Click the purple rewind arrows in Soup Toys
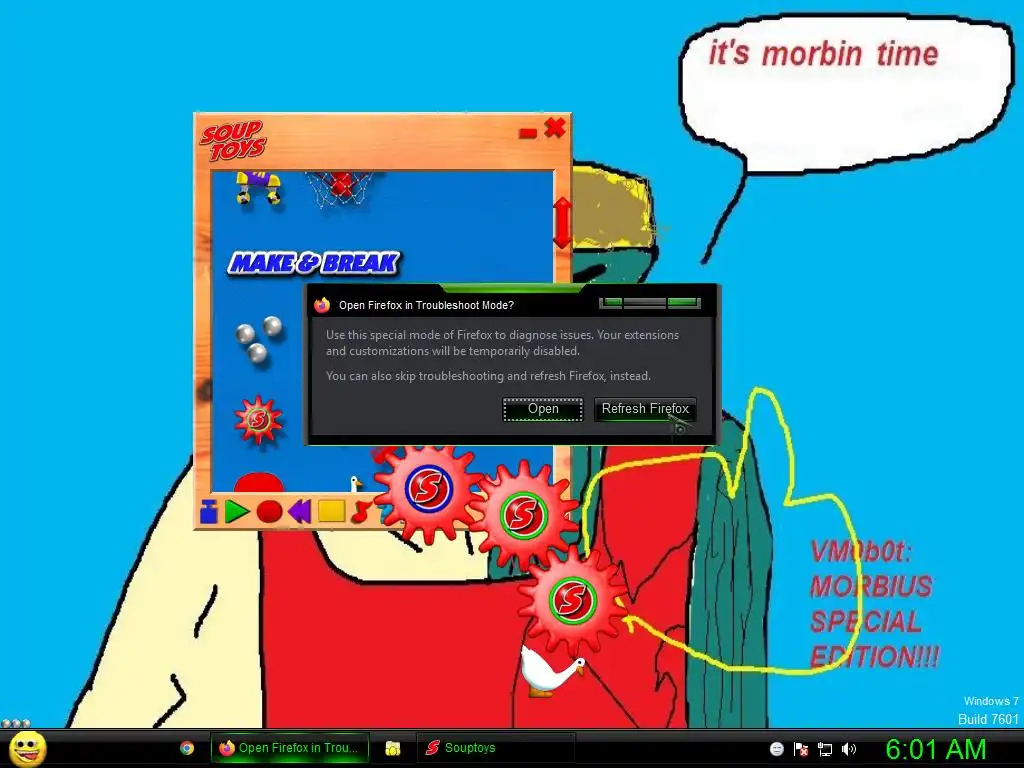The width and height of the screenshot is (1024, 768). 300,511
